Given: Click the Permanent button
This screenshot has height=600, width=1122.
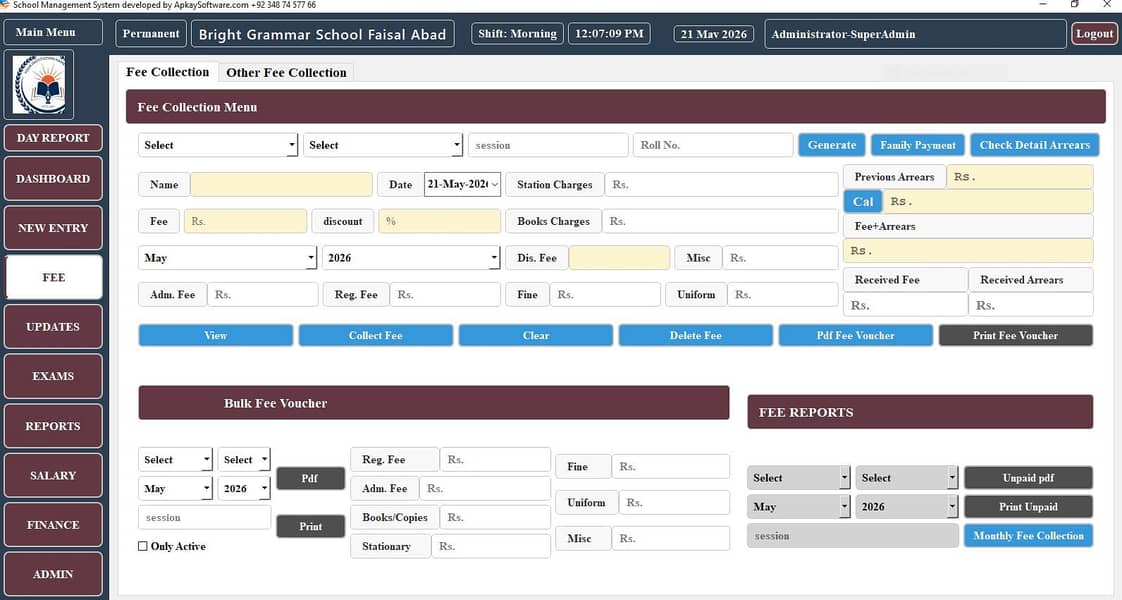Looking at the screenshot, I should click(151, 34).
